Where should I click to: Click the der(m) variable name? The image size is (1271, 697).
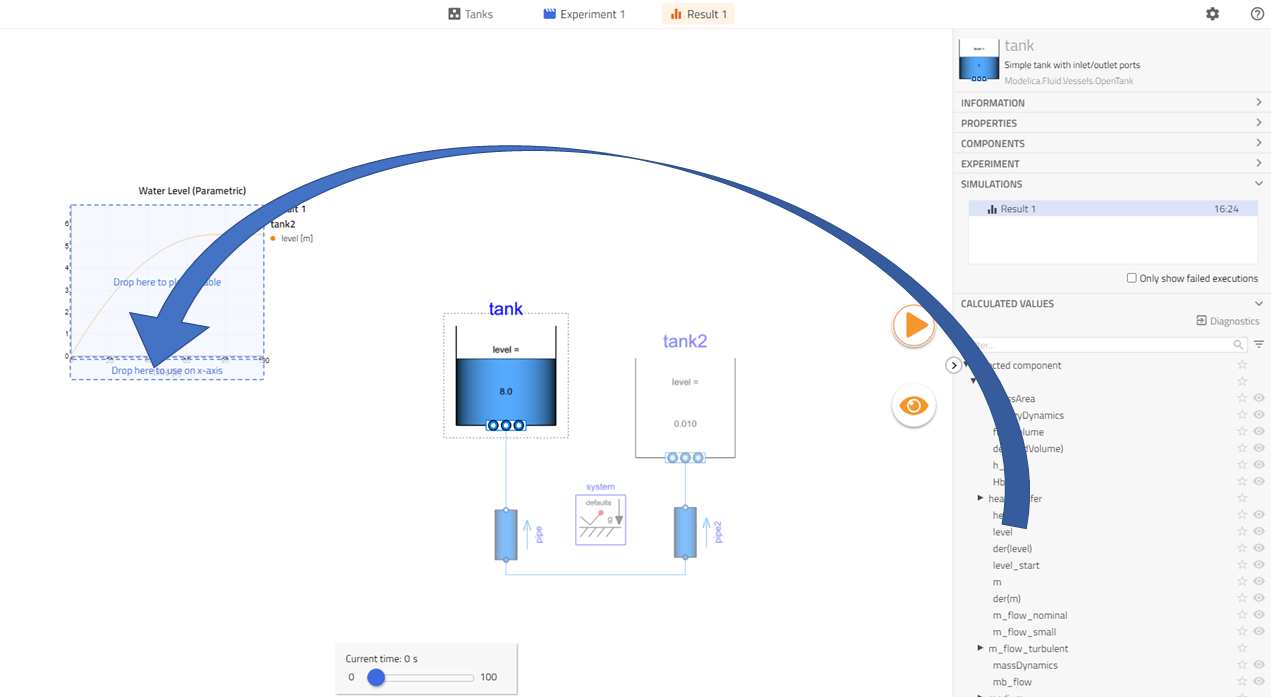pyautogui.click(x=1007, y=599)
